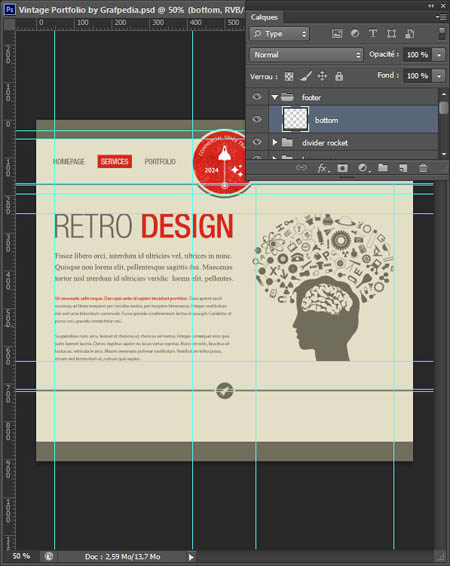The width and height of the screenshot is (450, 566).
Task: Open the Normal blend mode dropdown
Action: coord(306,55)
